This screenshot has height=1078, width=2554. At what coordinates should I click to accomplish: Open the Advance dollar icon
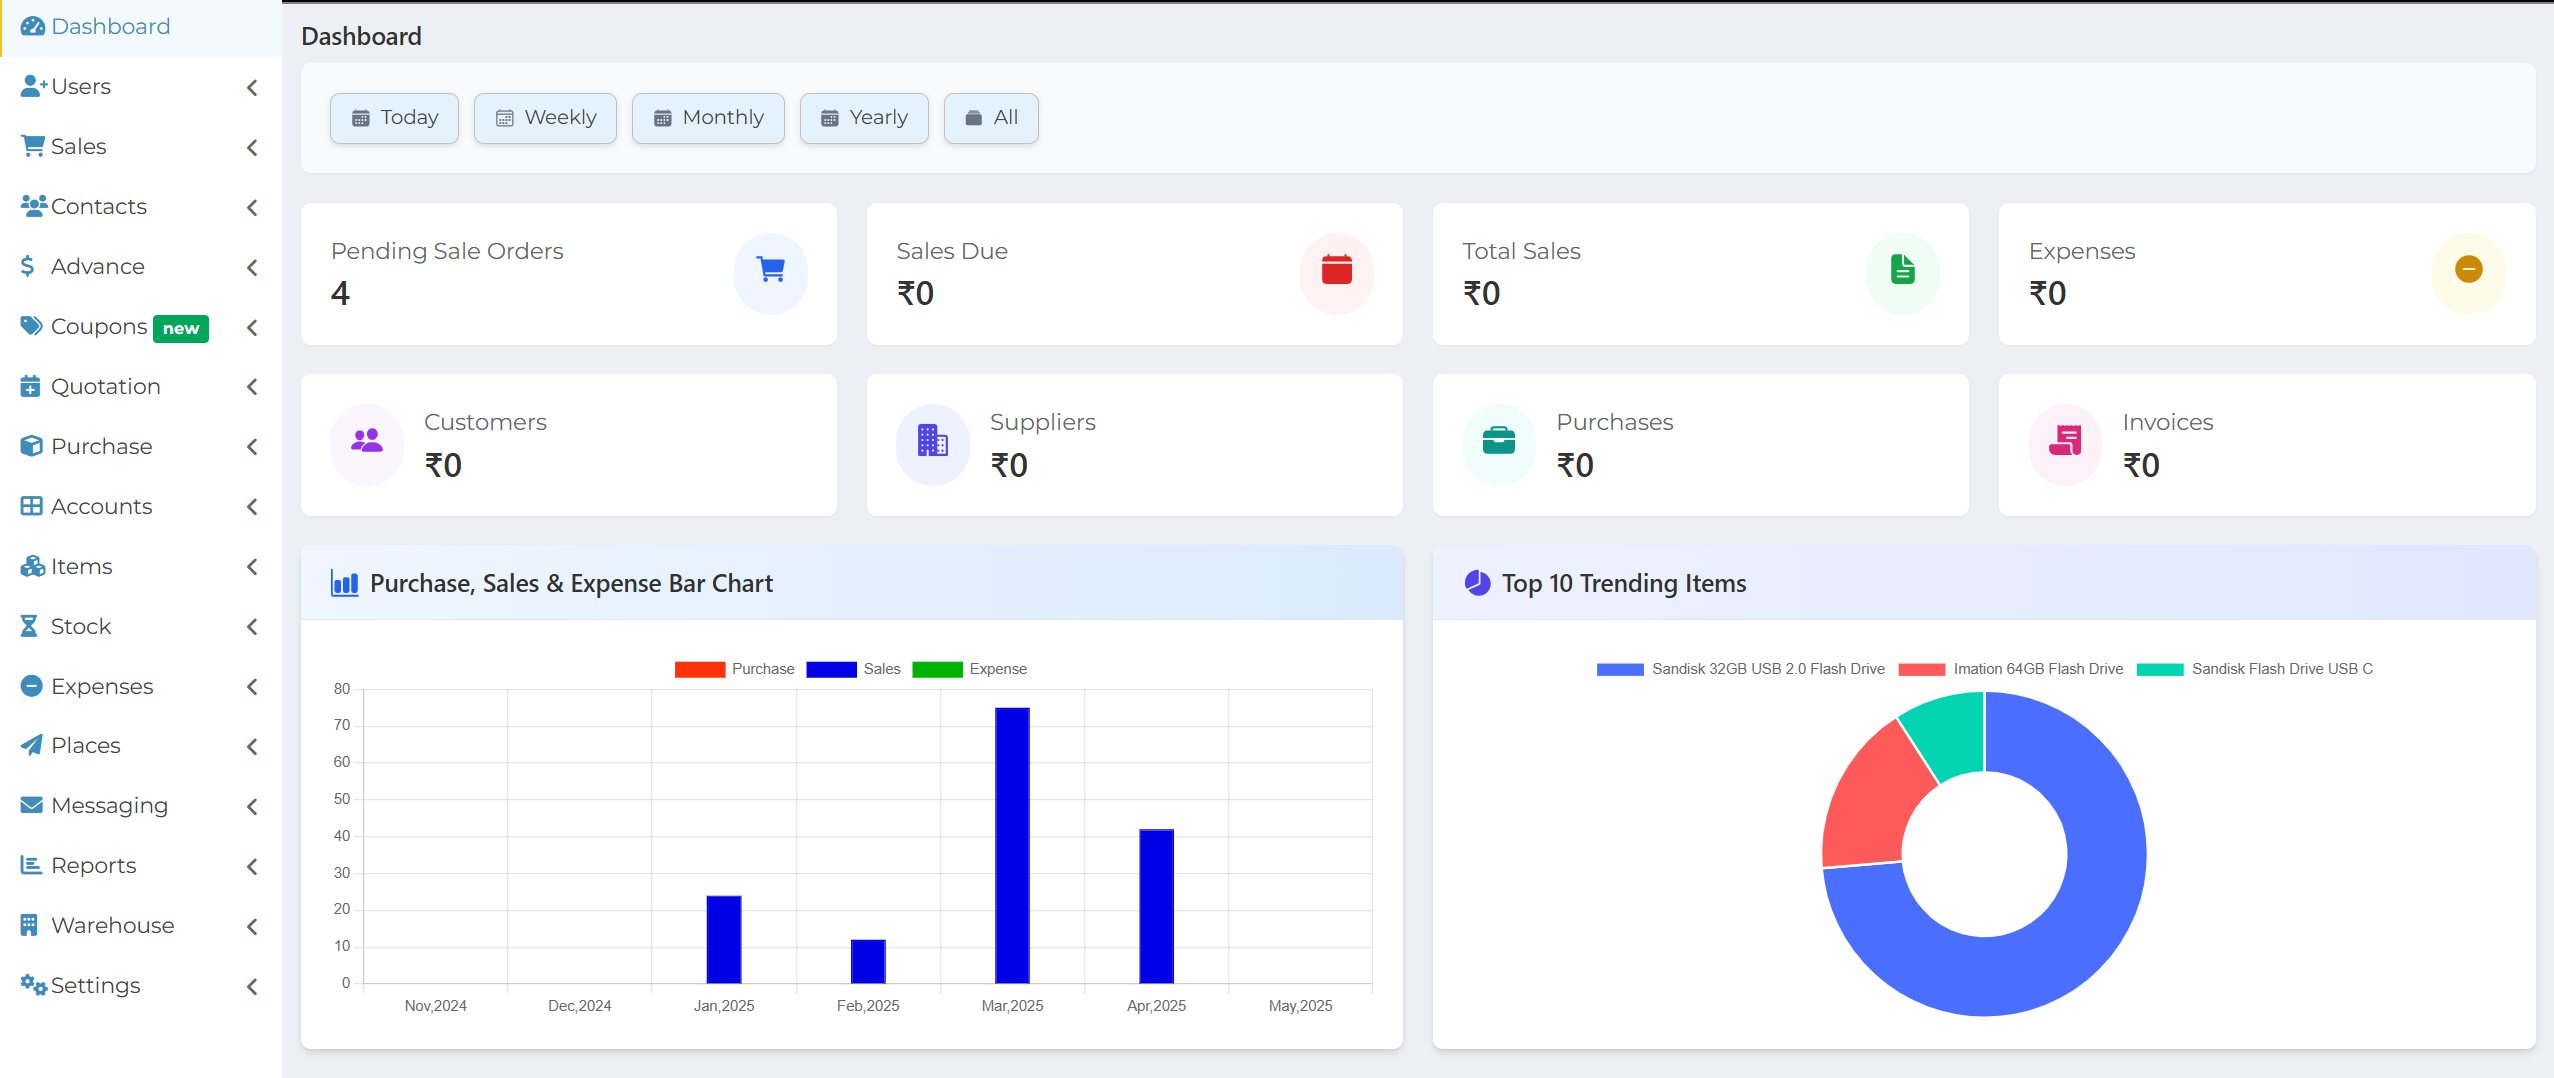[27, 266]
